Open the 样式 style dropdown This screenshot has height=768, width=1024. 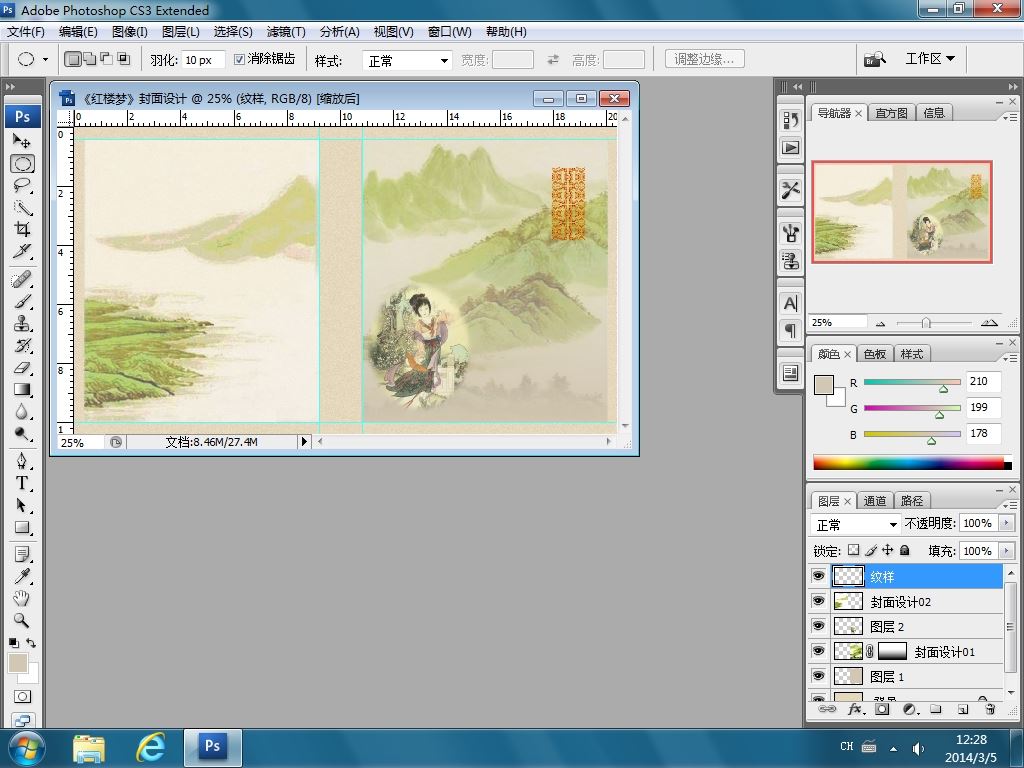[408, 61]
